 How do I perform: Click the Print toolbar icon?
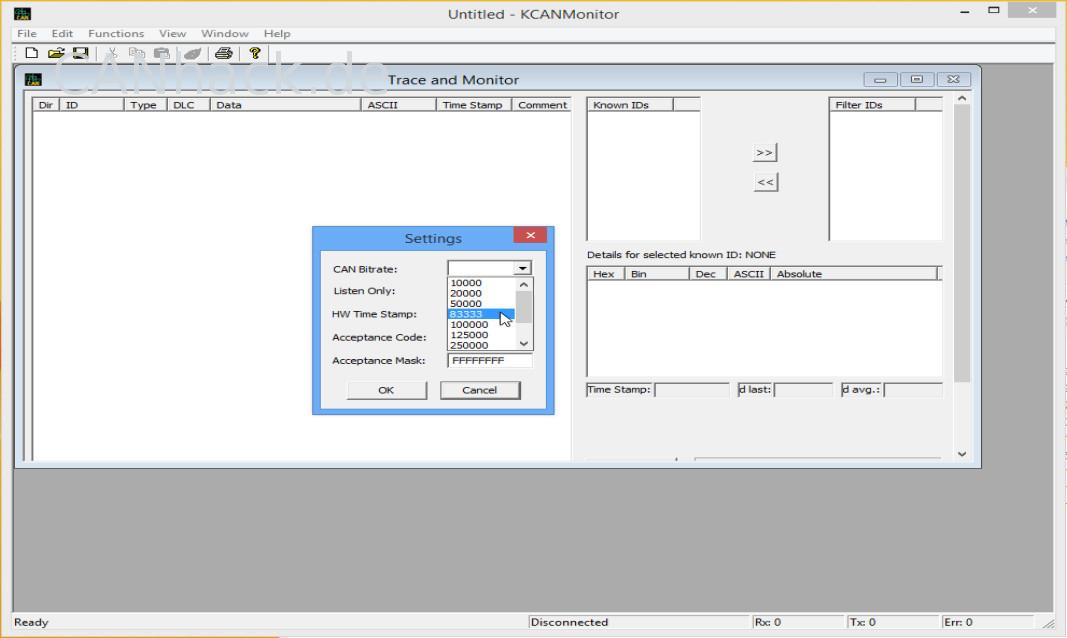223,53
